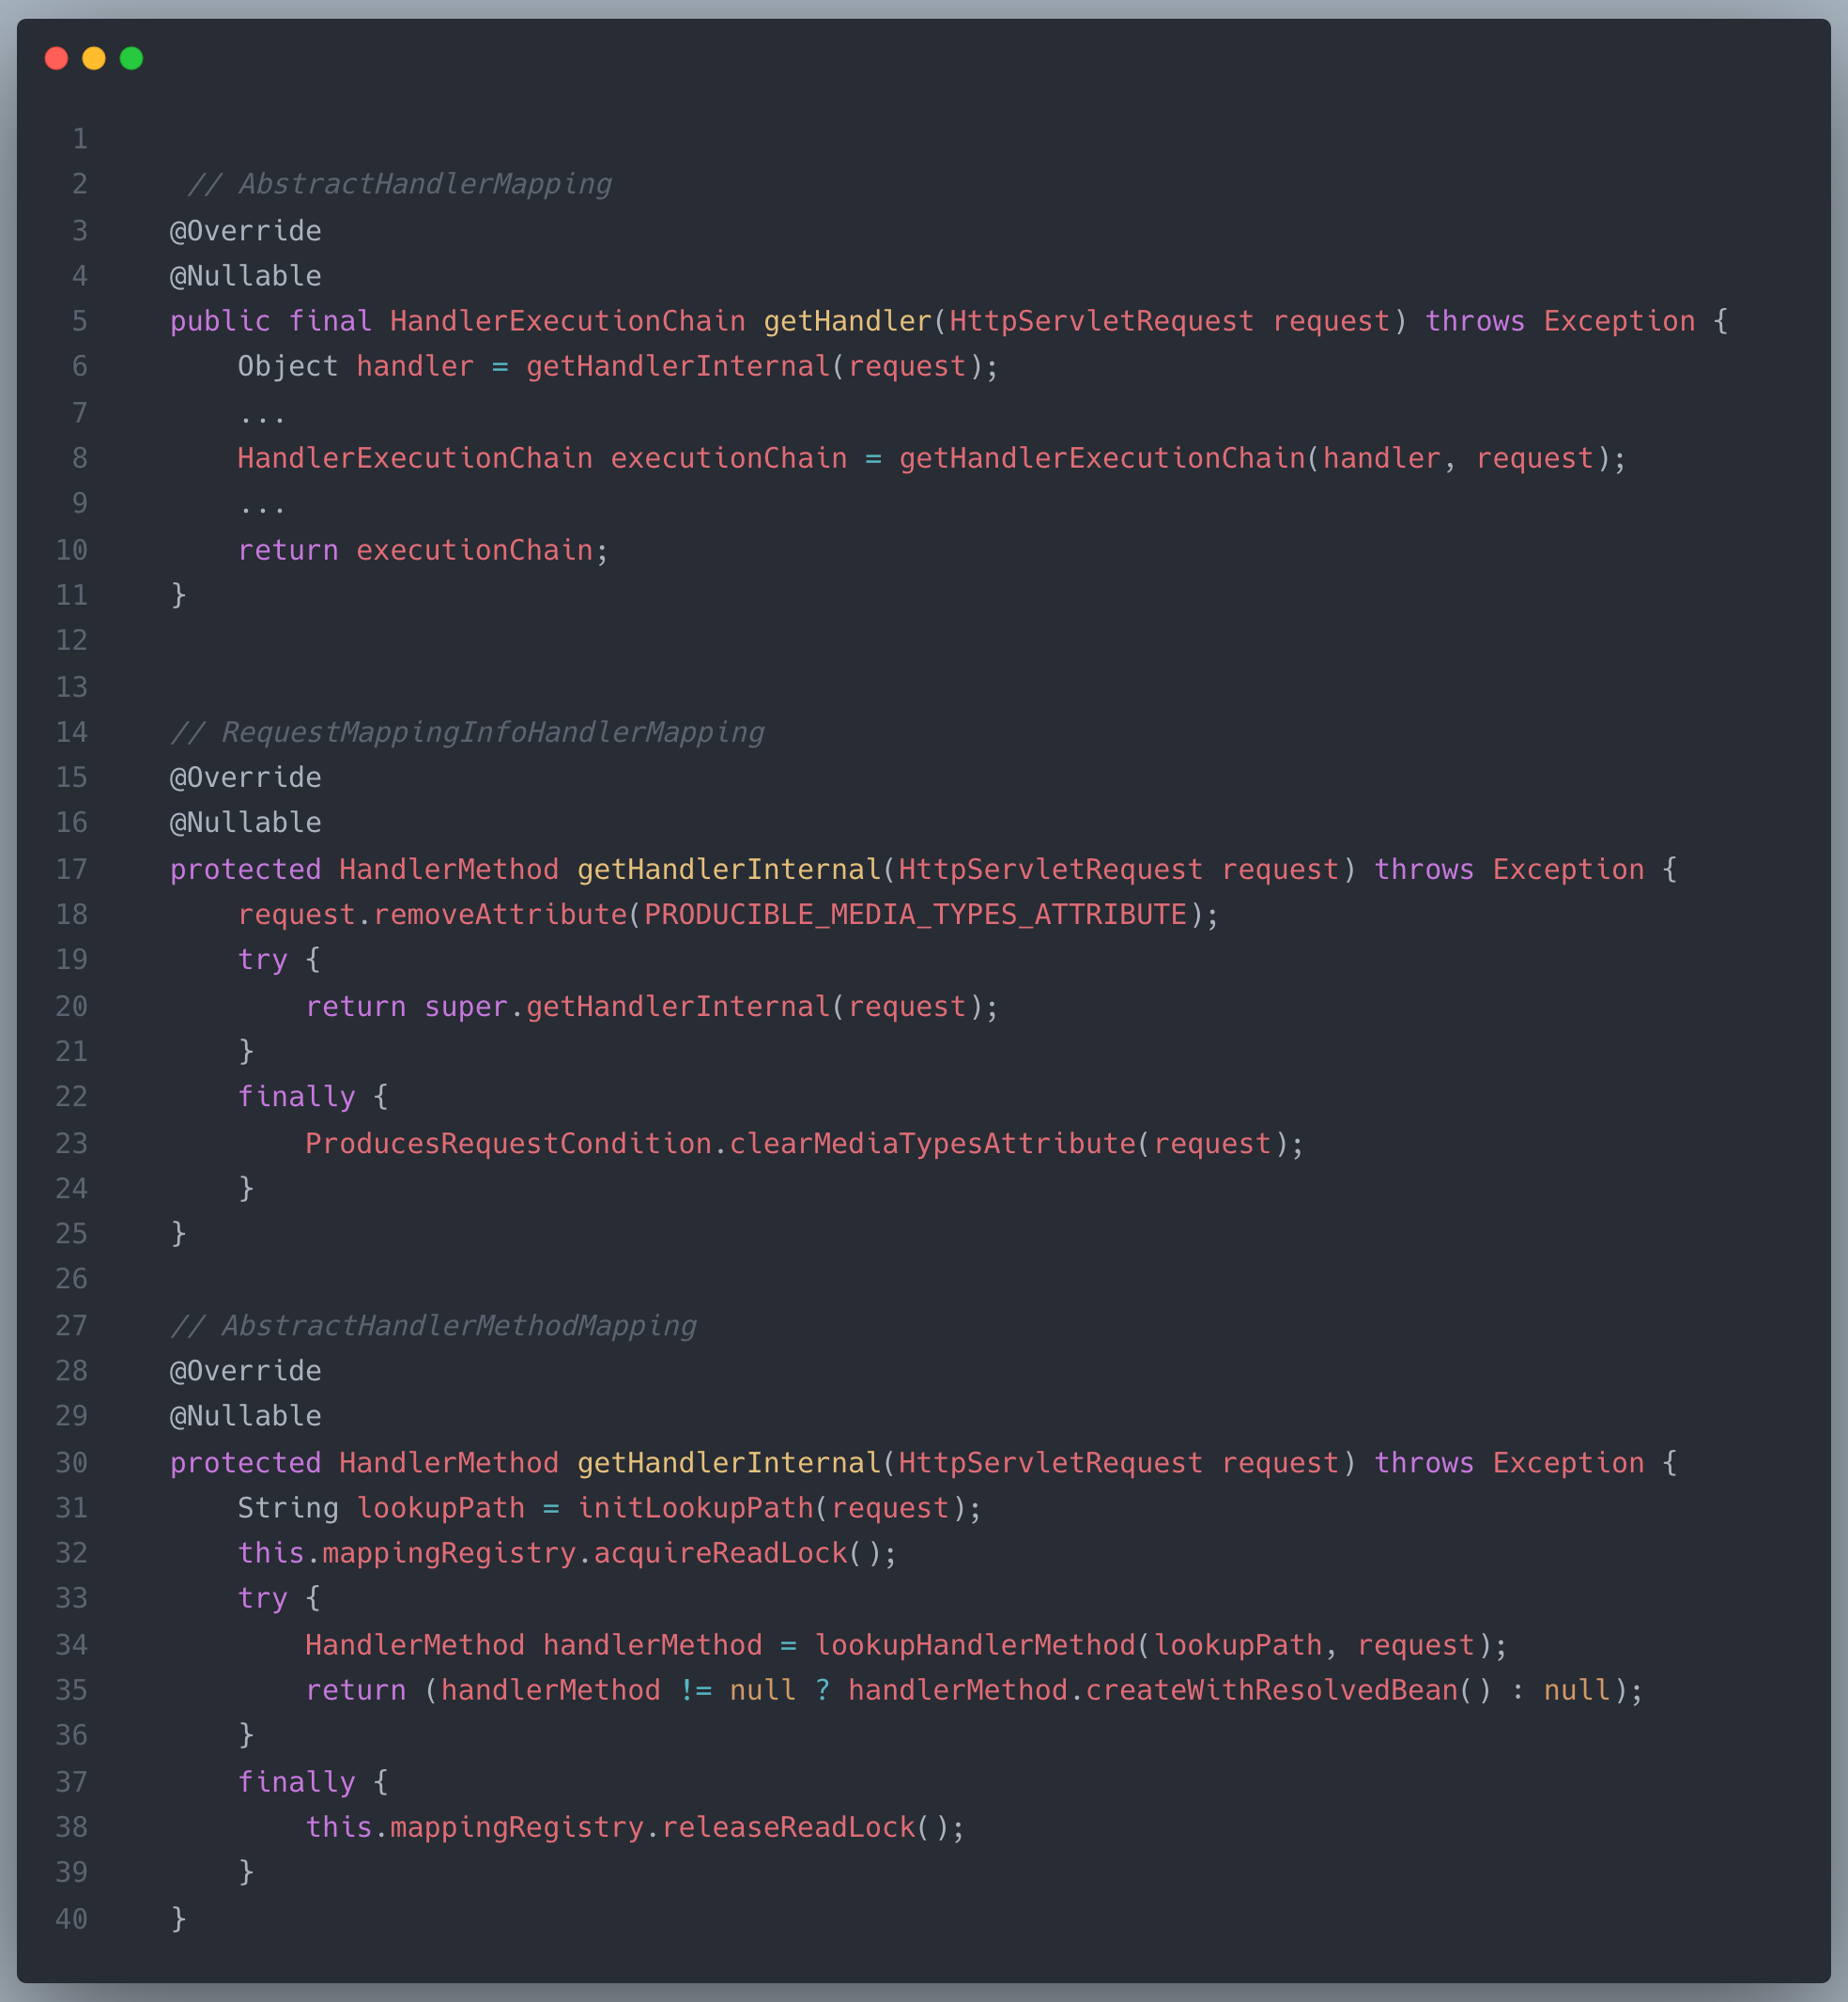Viewport: 1848px width, 2002px height.
Task: Click the first @Override annotation on line 3
Action: click(245, 231)
